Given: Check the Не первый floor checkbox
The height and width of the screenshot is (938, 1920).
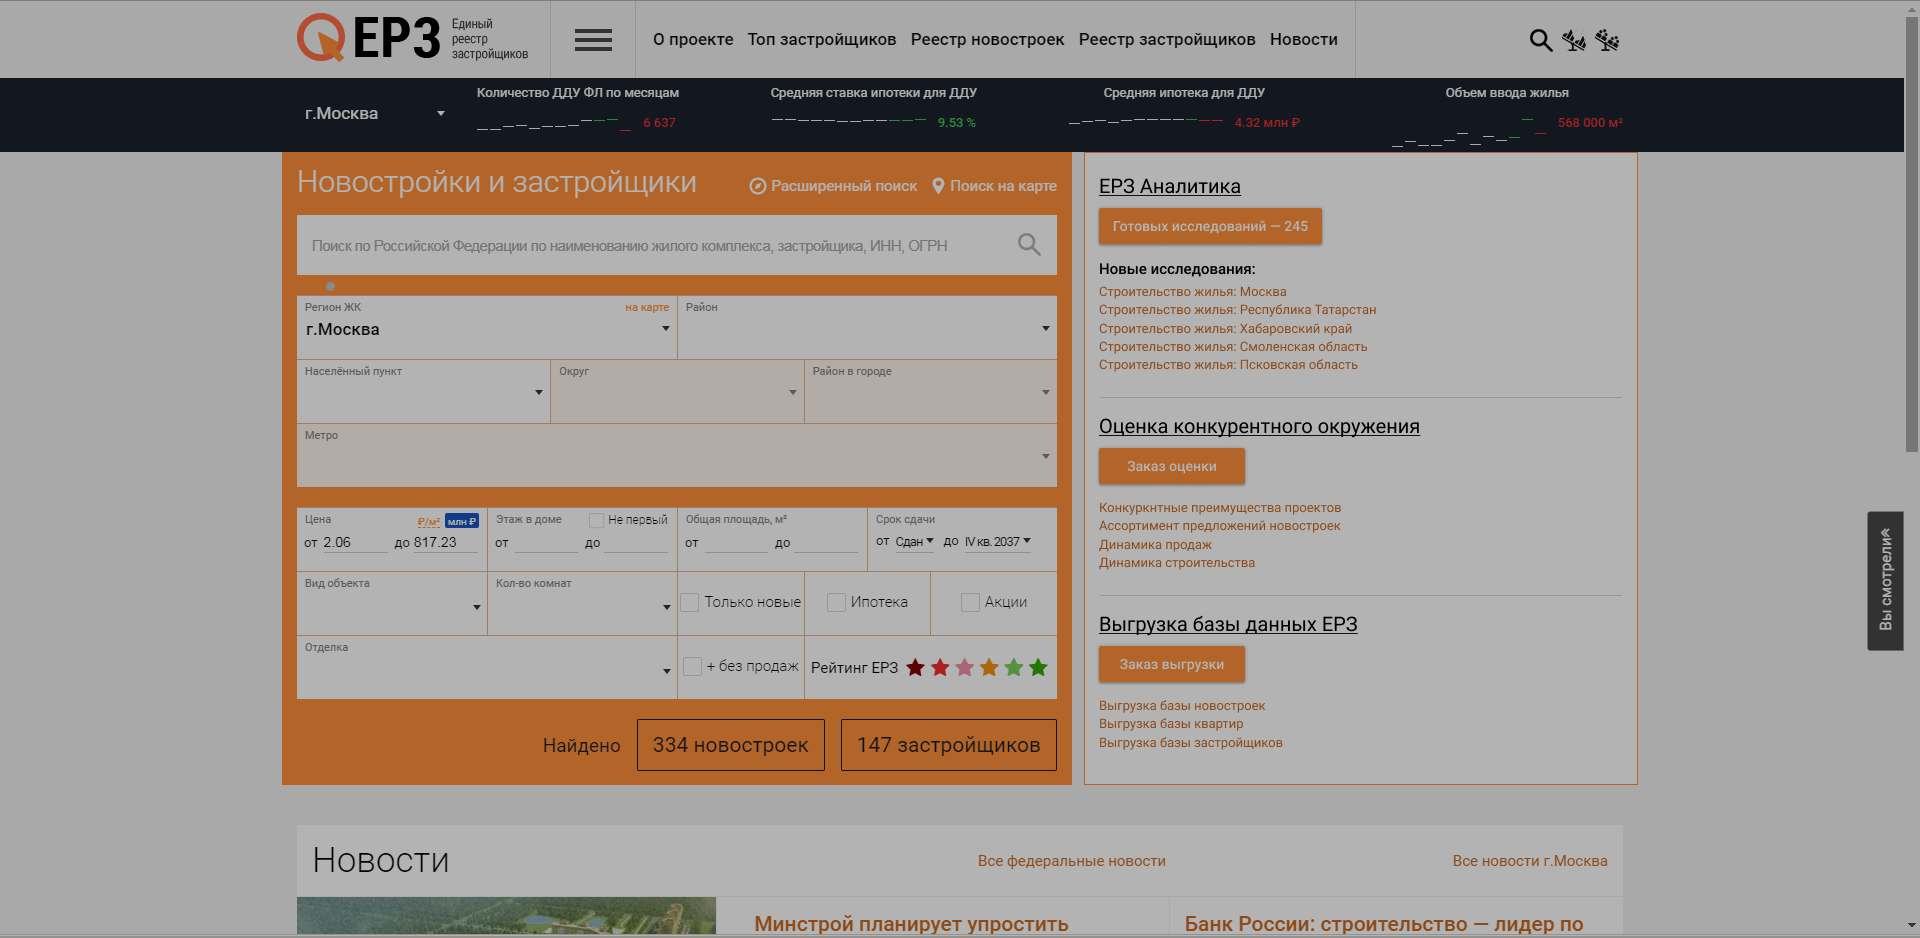Looking at the screenshot, I should click(x=597, y=520).
